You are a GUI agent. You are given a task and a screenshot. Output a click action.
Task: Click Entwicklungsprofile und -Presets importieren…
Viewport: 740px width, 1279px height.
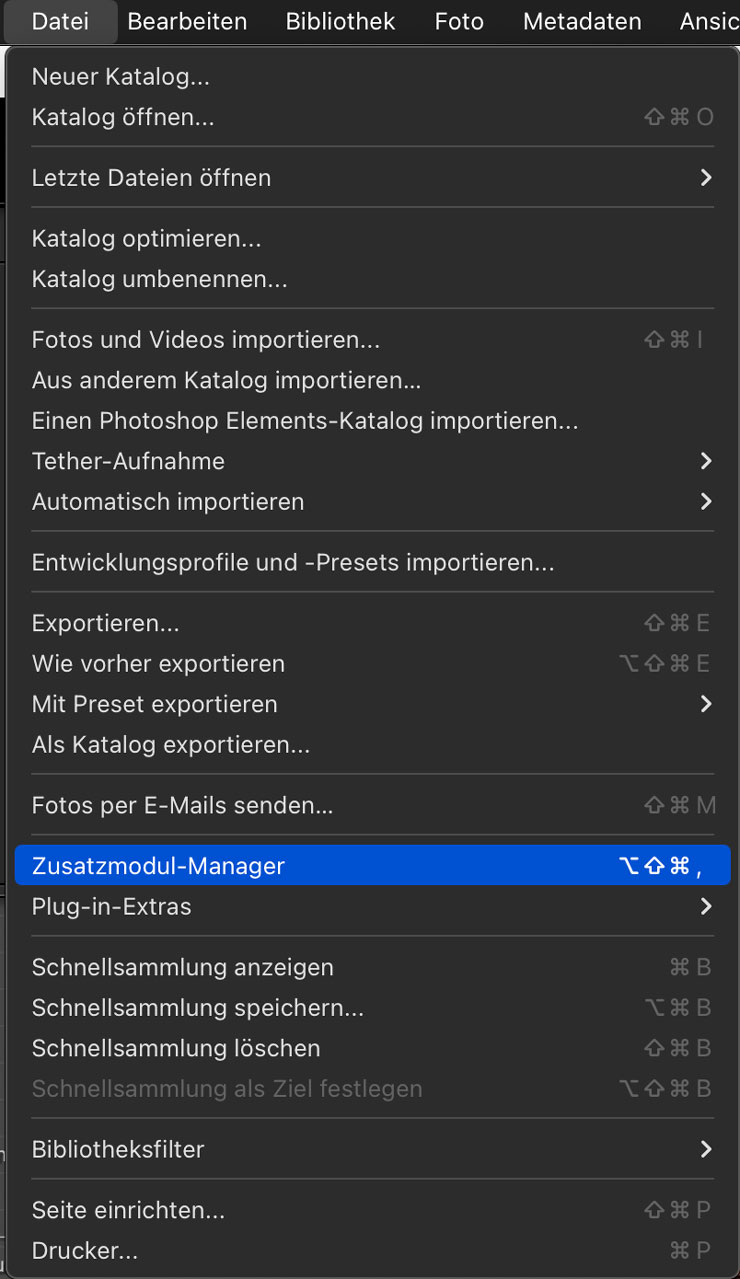click(x=293, y=562)
